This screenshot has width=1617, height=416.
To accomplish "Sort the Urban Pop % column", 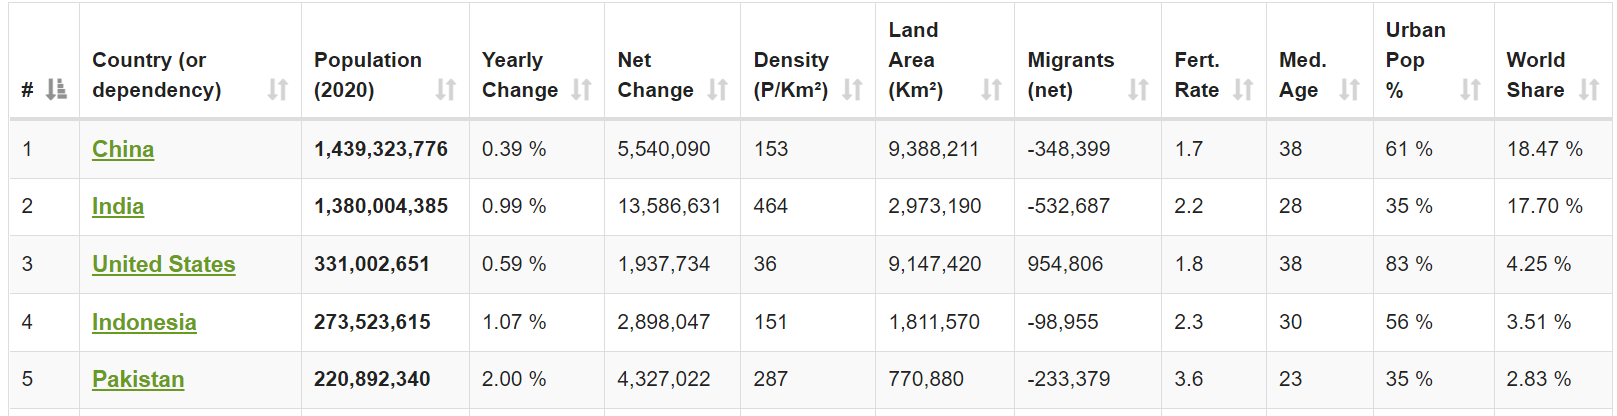I will (x=1470, y=90).
